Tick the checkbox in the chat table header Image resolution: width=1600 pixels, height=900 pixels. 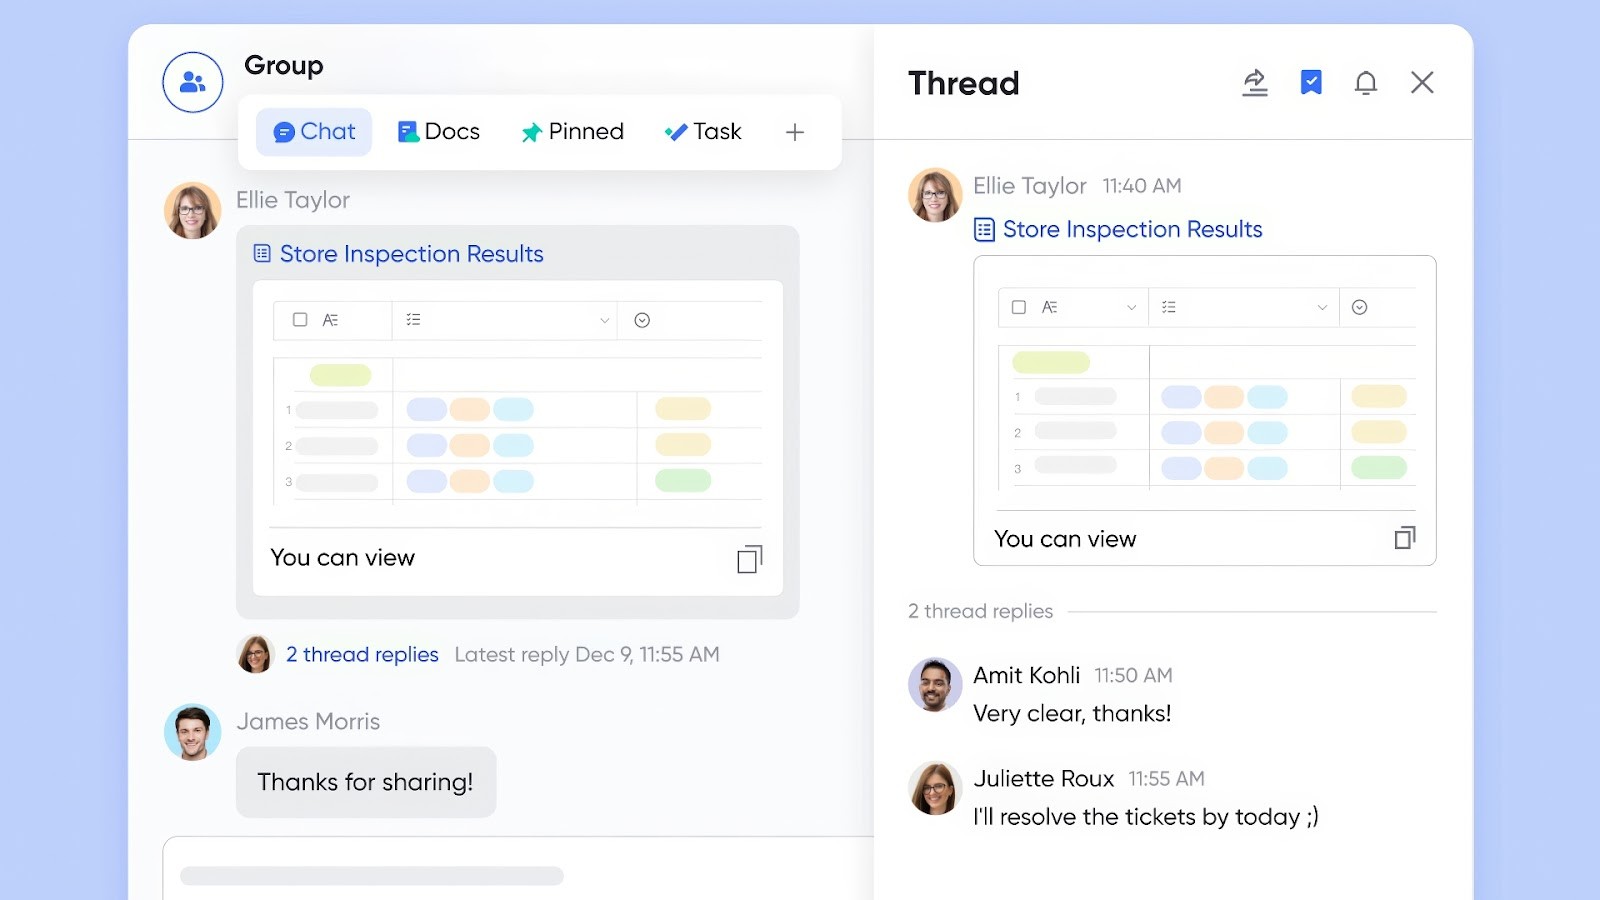click(298, 320)
